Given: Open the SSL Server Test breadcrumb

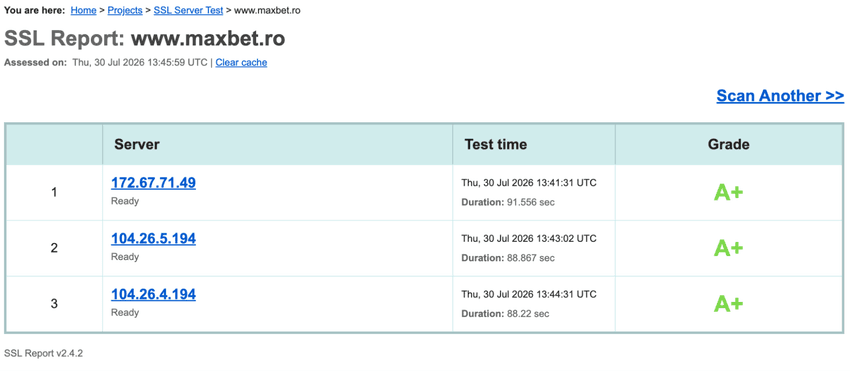Looking at the screenshot, I should 188,10.
